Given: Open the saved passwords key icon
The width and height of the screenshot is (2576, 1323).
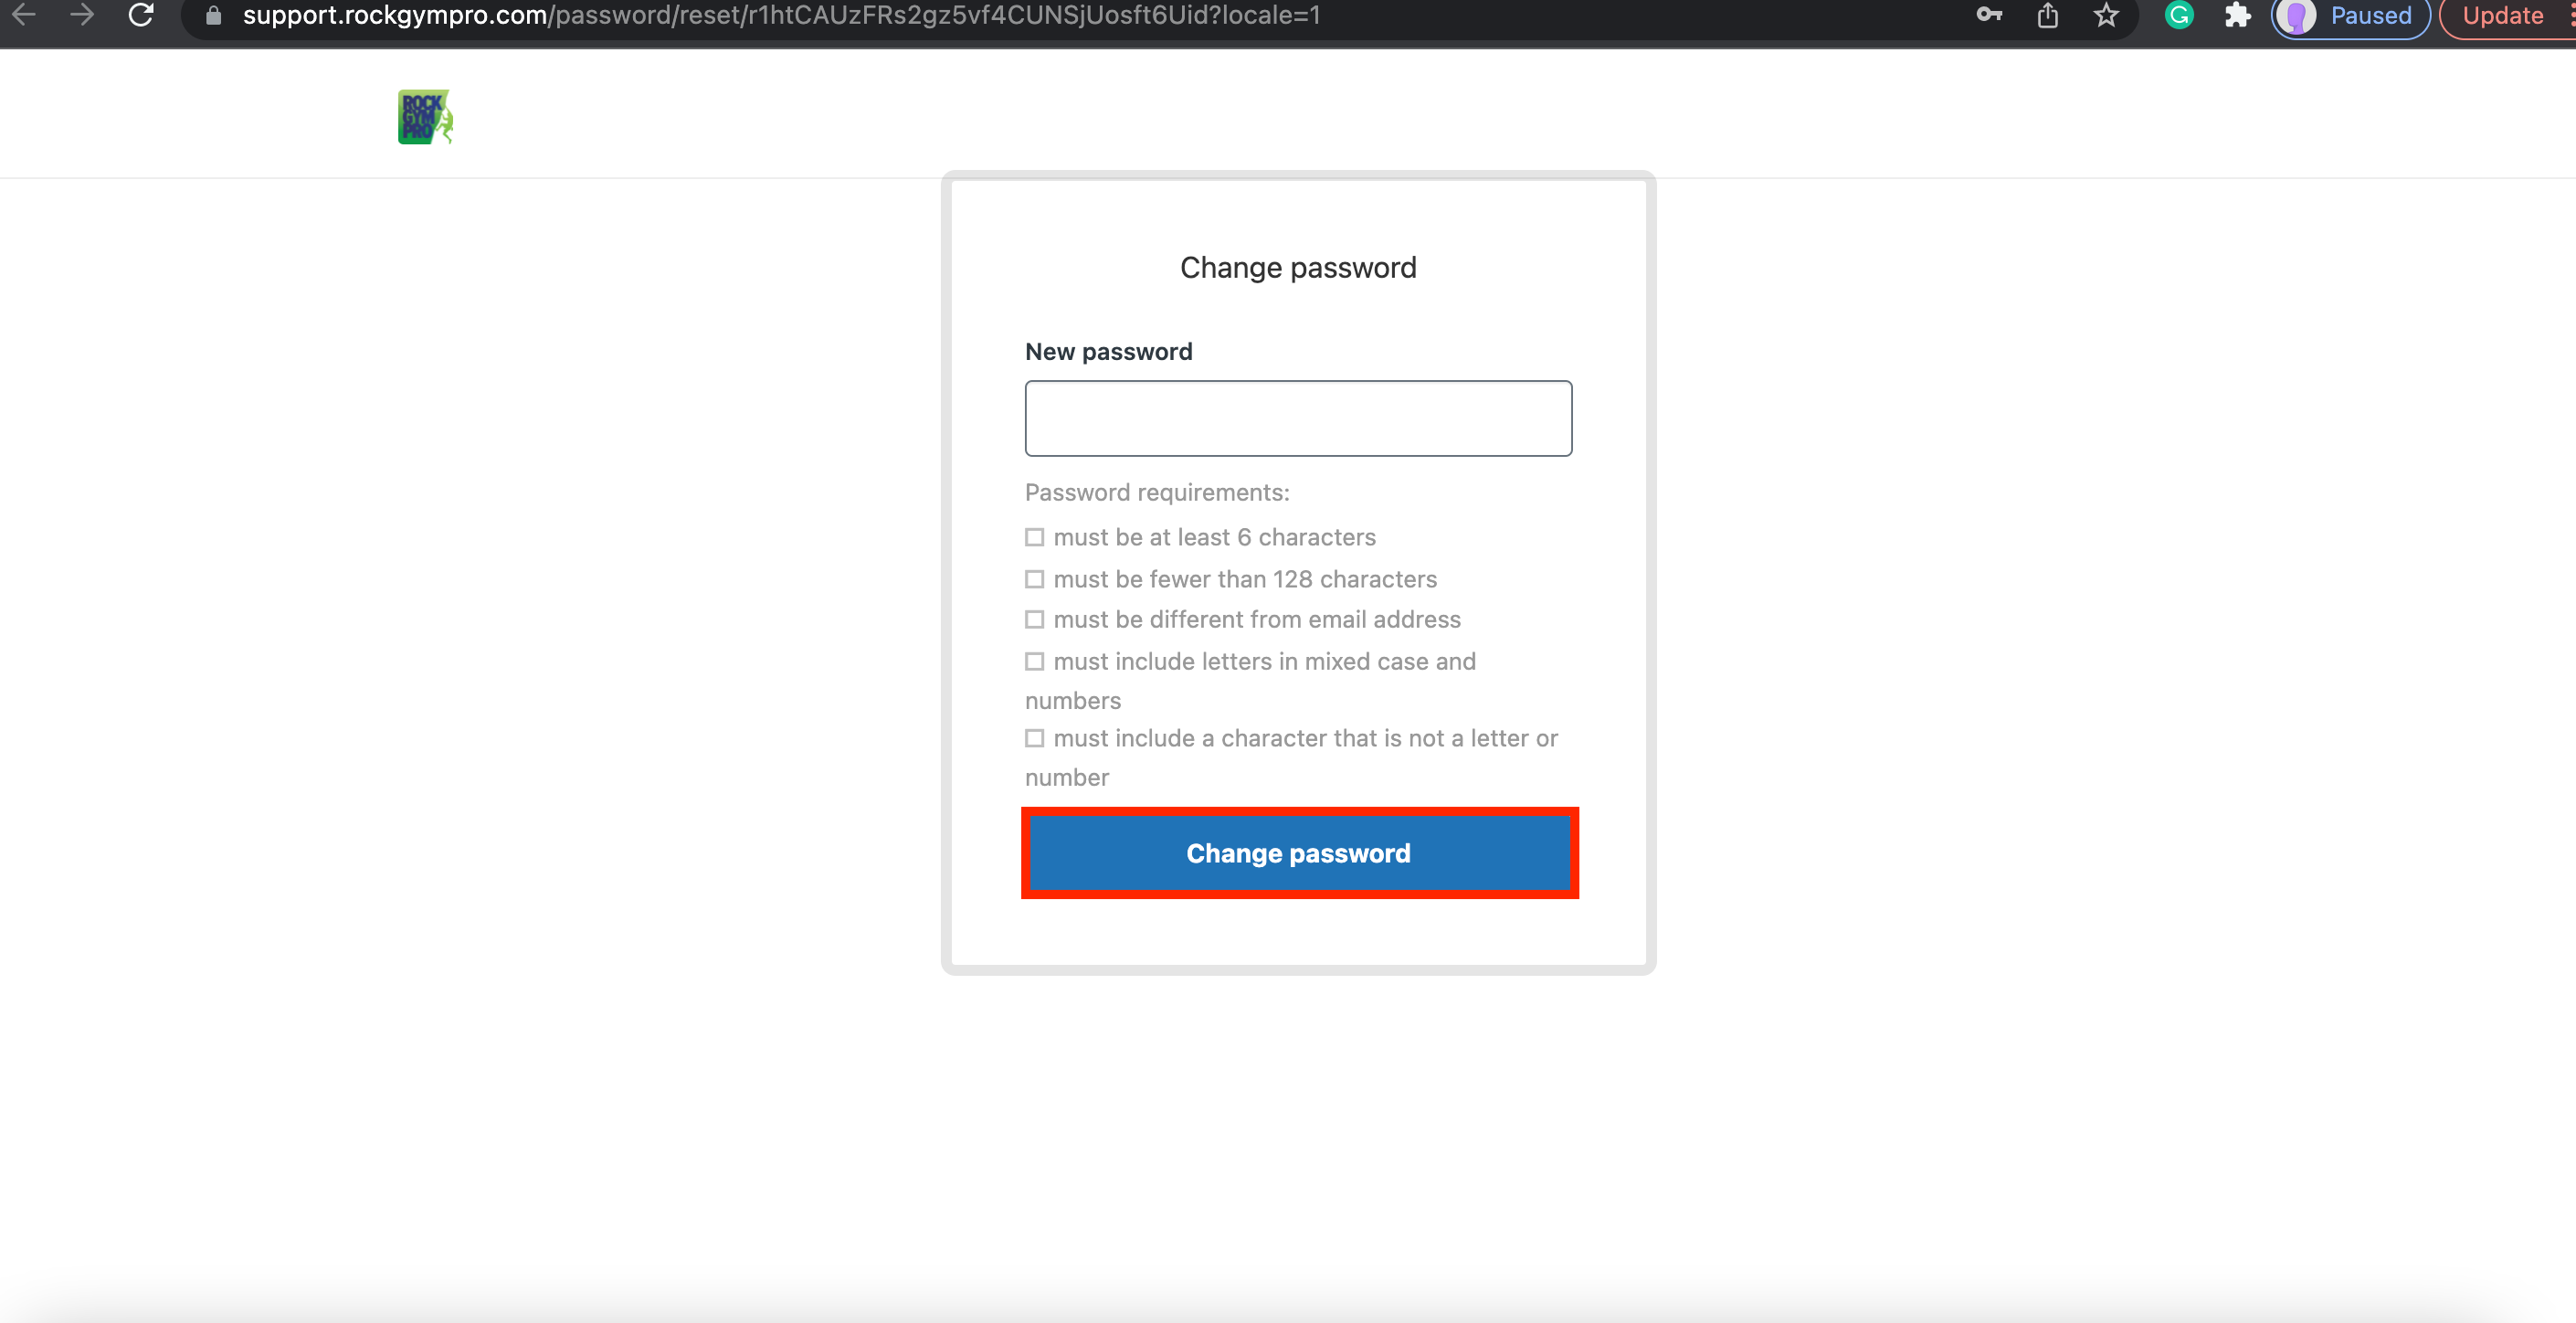Looking at the screenshot, I should (1988, 15).
